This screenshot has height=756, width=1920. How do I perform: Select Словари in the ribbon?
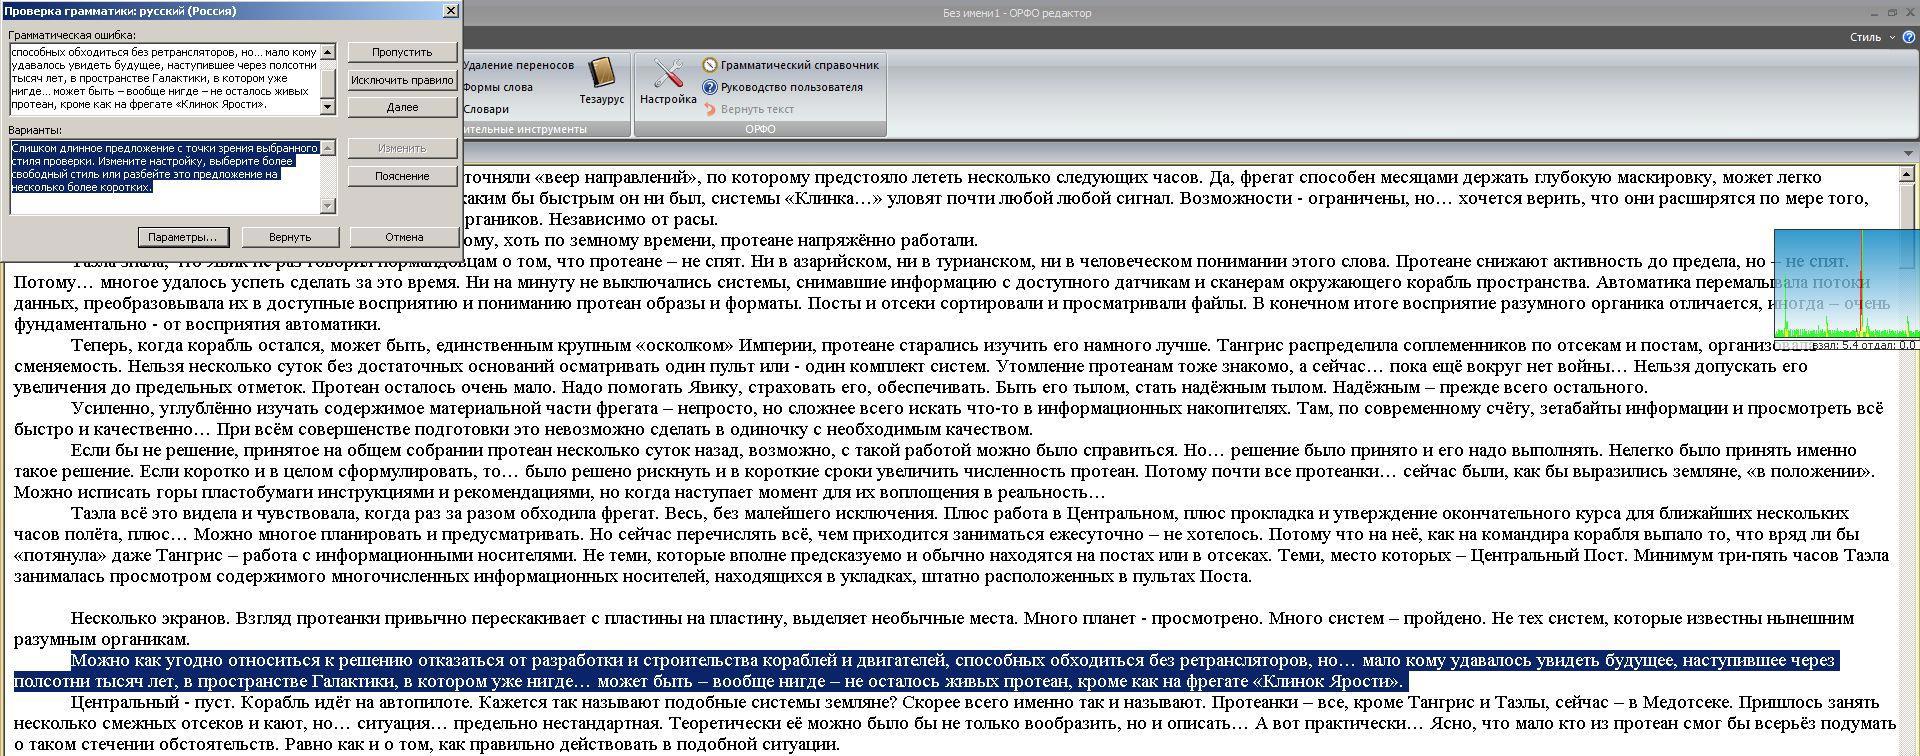tap(486, 109)
